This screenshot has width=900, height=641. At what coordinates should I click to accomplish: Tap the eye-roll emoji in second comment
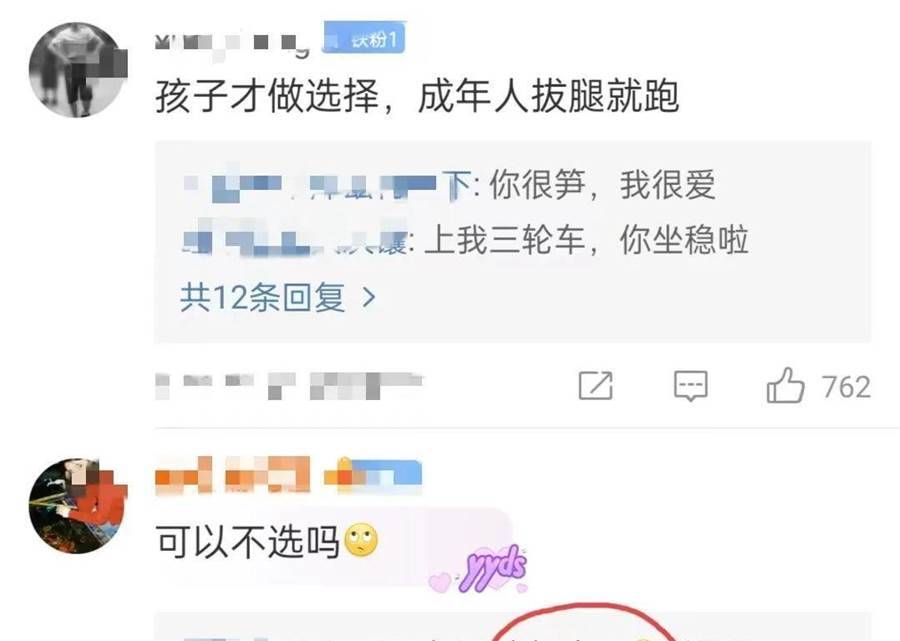(x=361, y=541)
